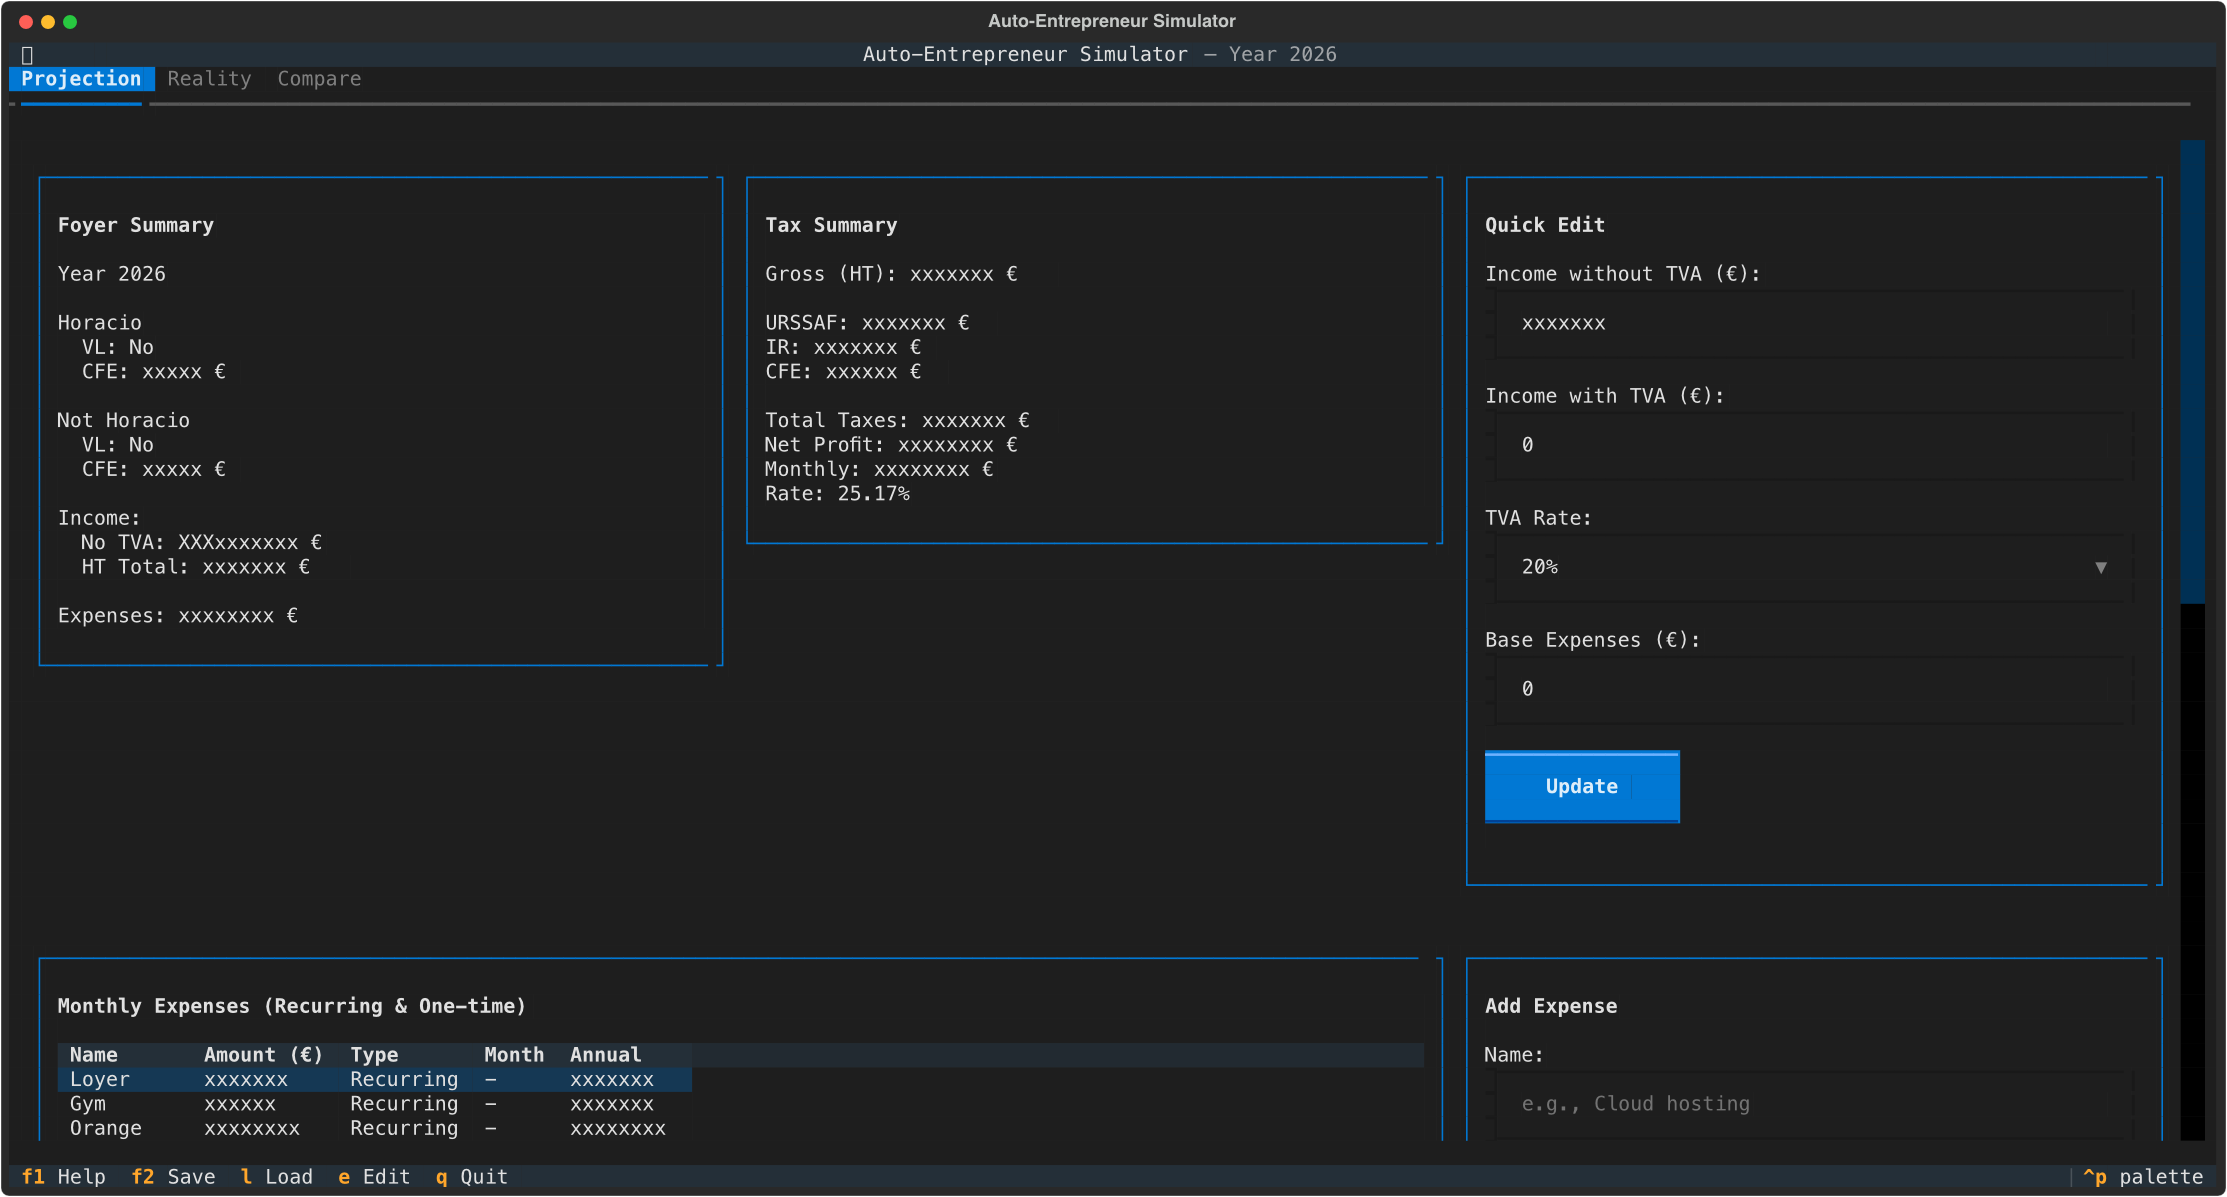Open the TVA Rate dropdown arrow
This screenshot has width=2227, height=1197.
pyautogui.click(x=2100, y=567)
